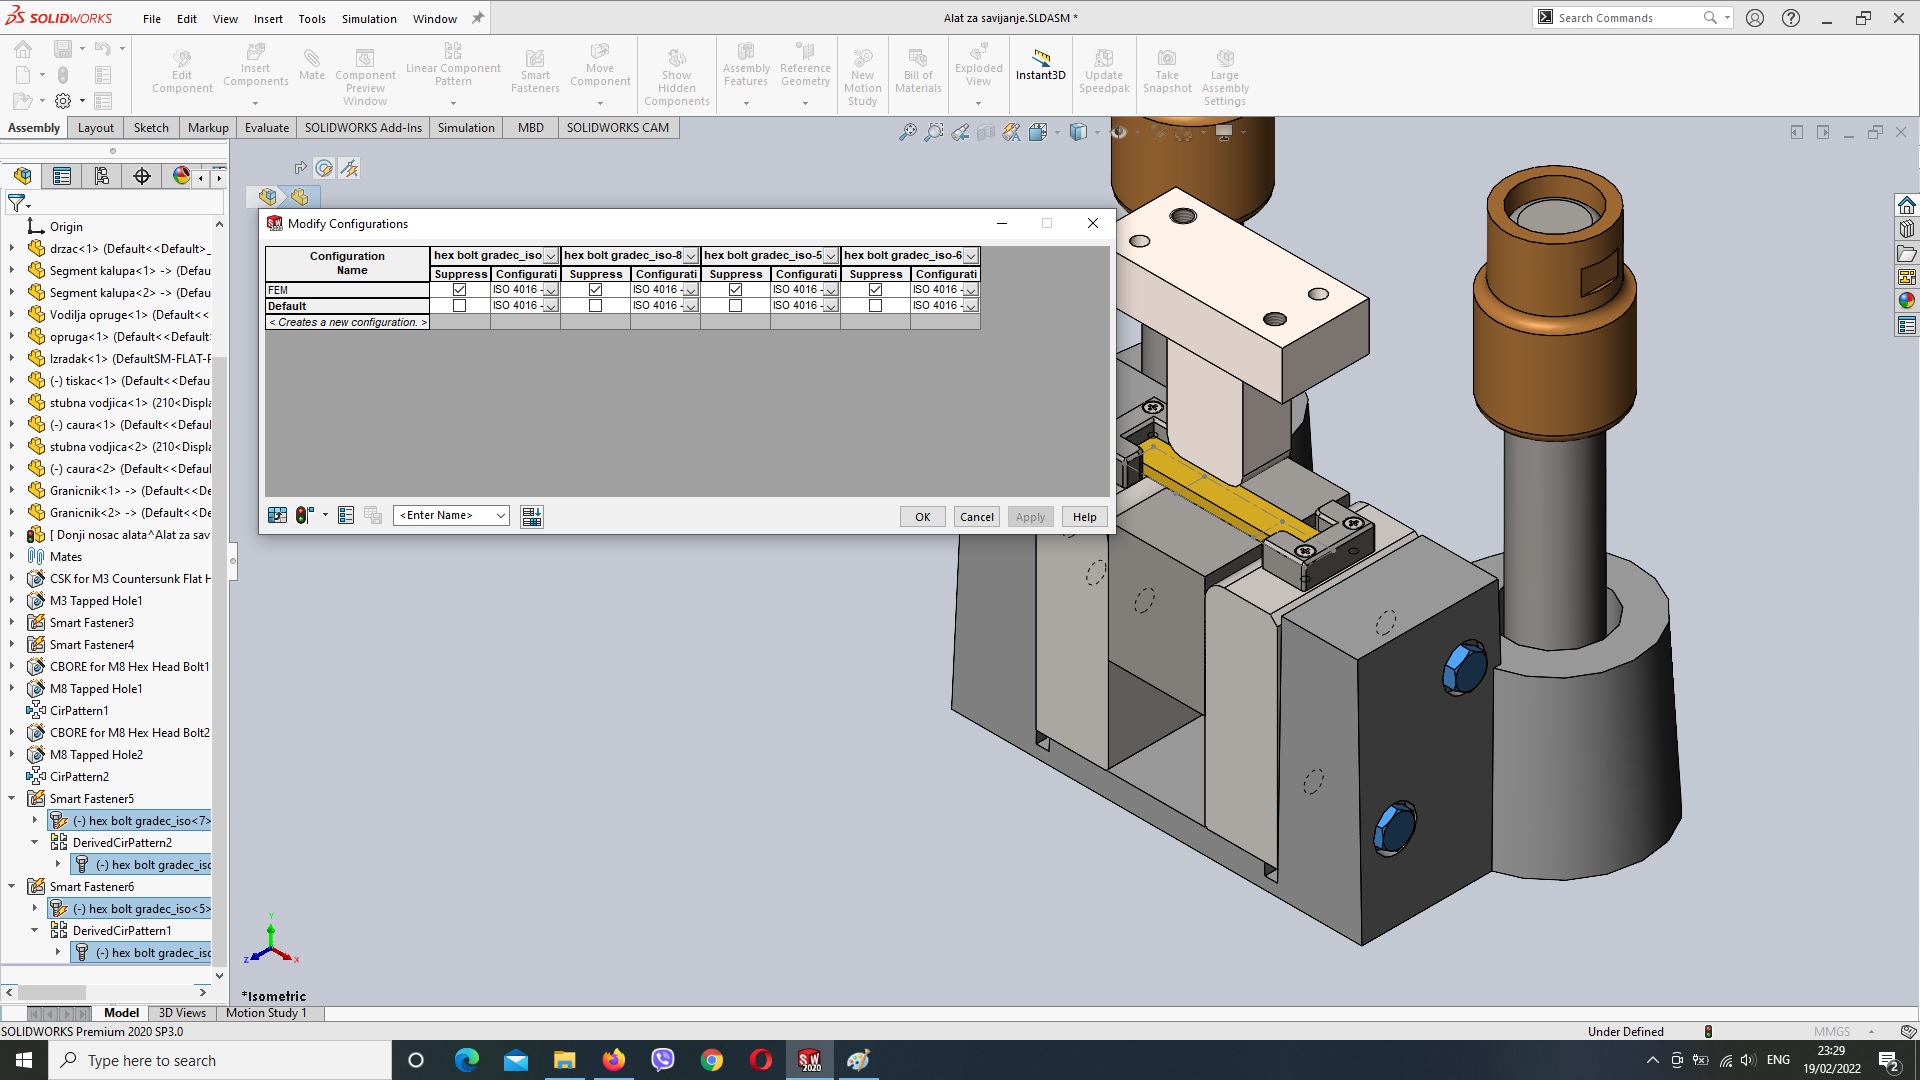This screenshot has width=1920, height=1080.
Task: Click the Apply button in Modify Configurations
Action: click(1030, 516)
